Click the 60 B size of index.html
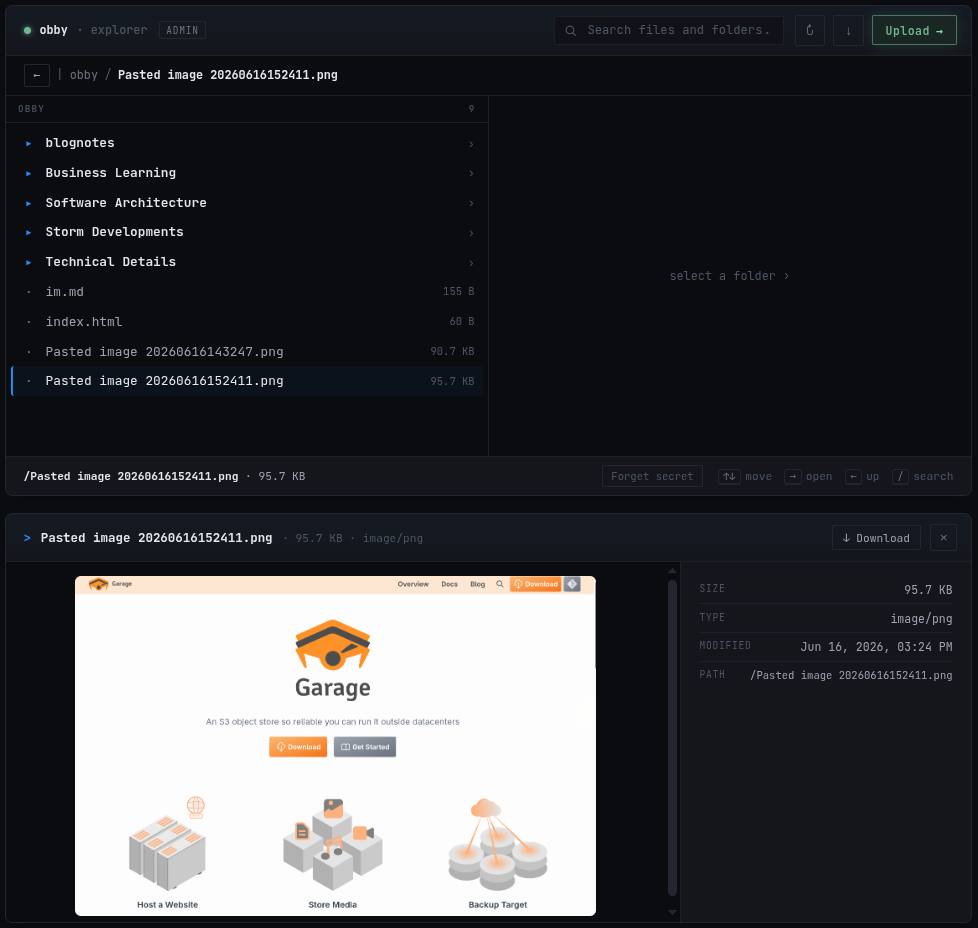This screenshot has width=978, height=928. 462,321
